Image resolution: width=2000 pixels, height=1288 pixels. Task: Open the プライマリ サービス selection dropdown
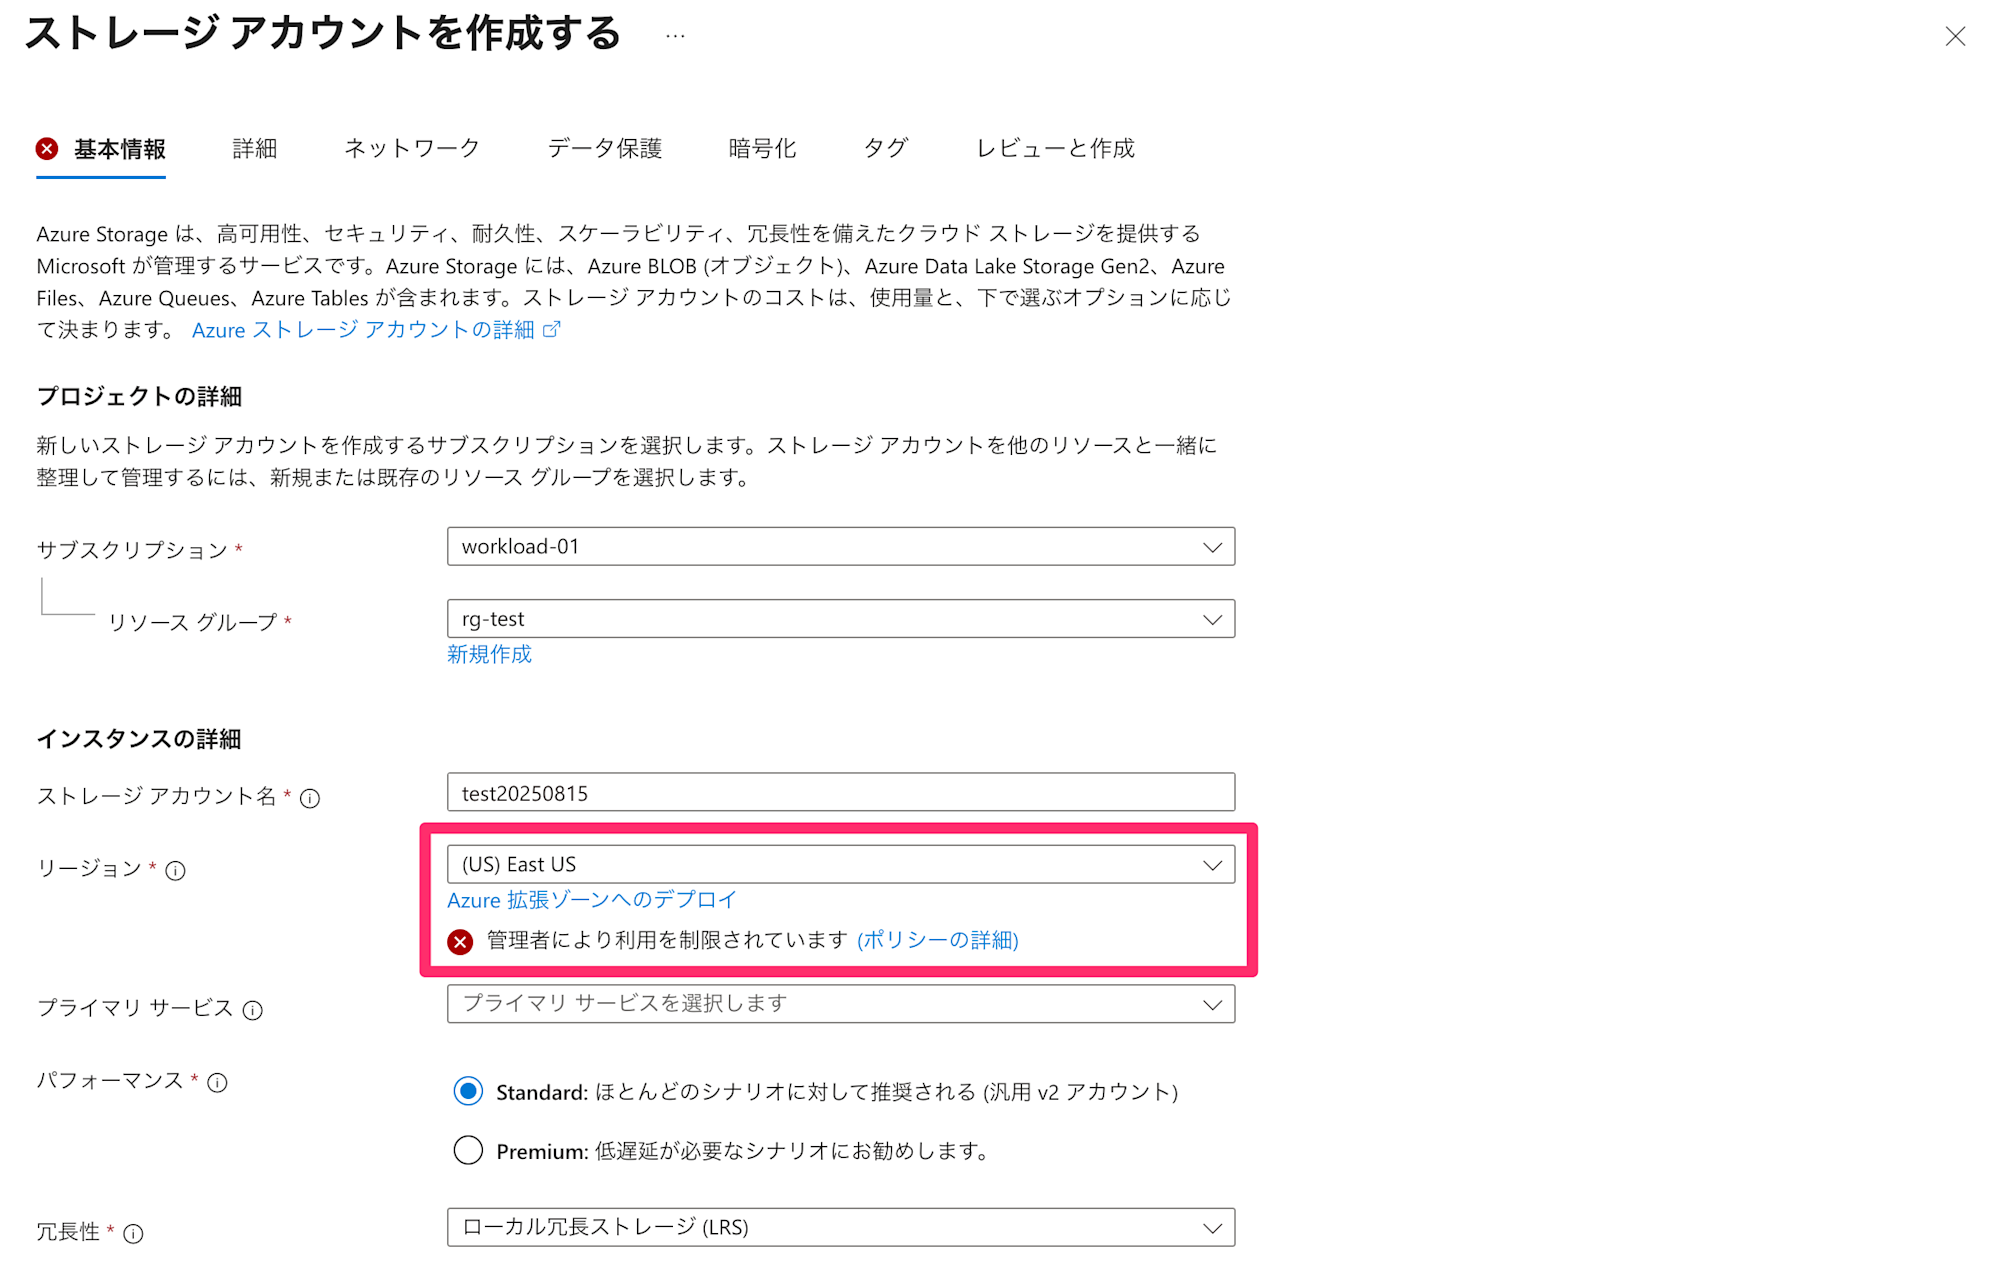[x=841, y=1004]
